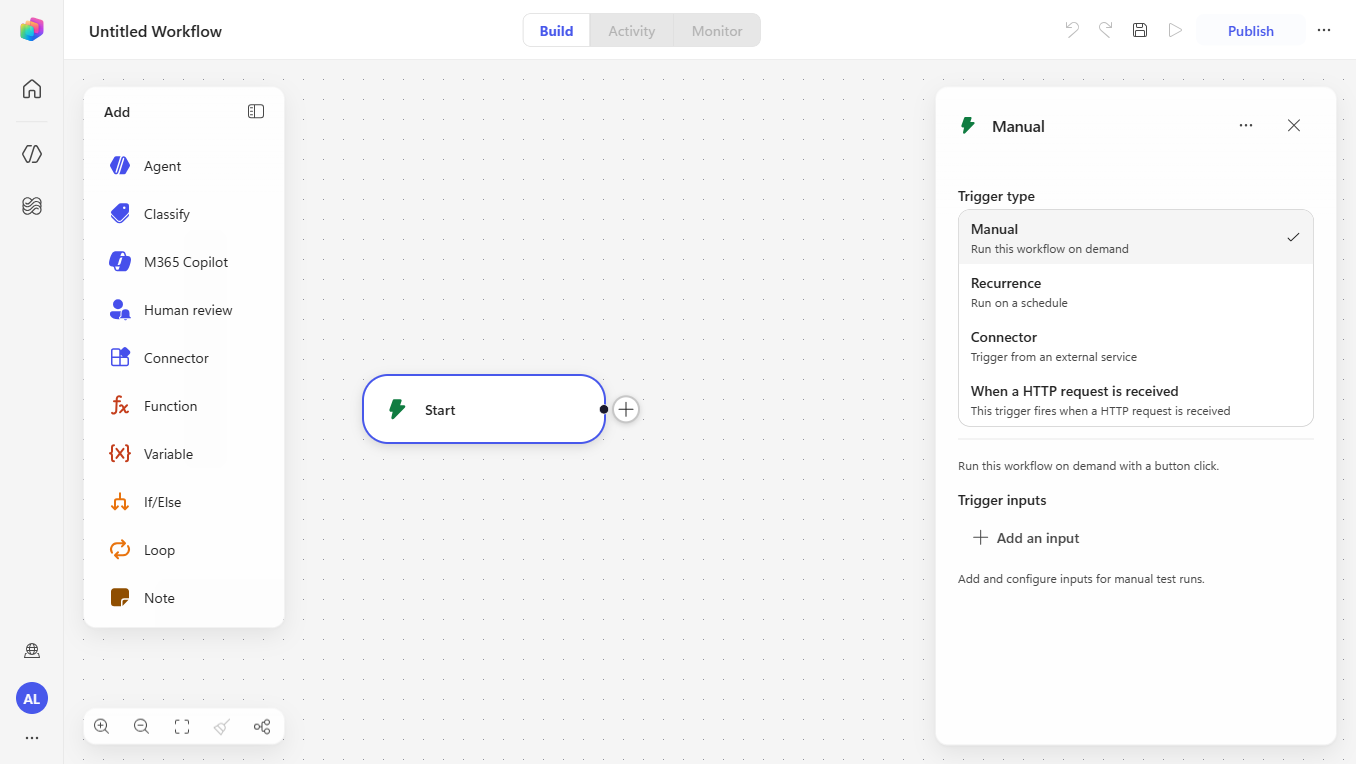This screenshot has width=1356, height=764.
Task: Publish the workflow
Action: [1251, 30]
